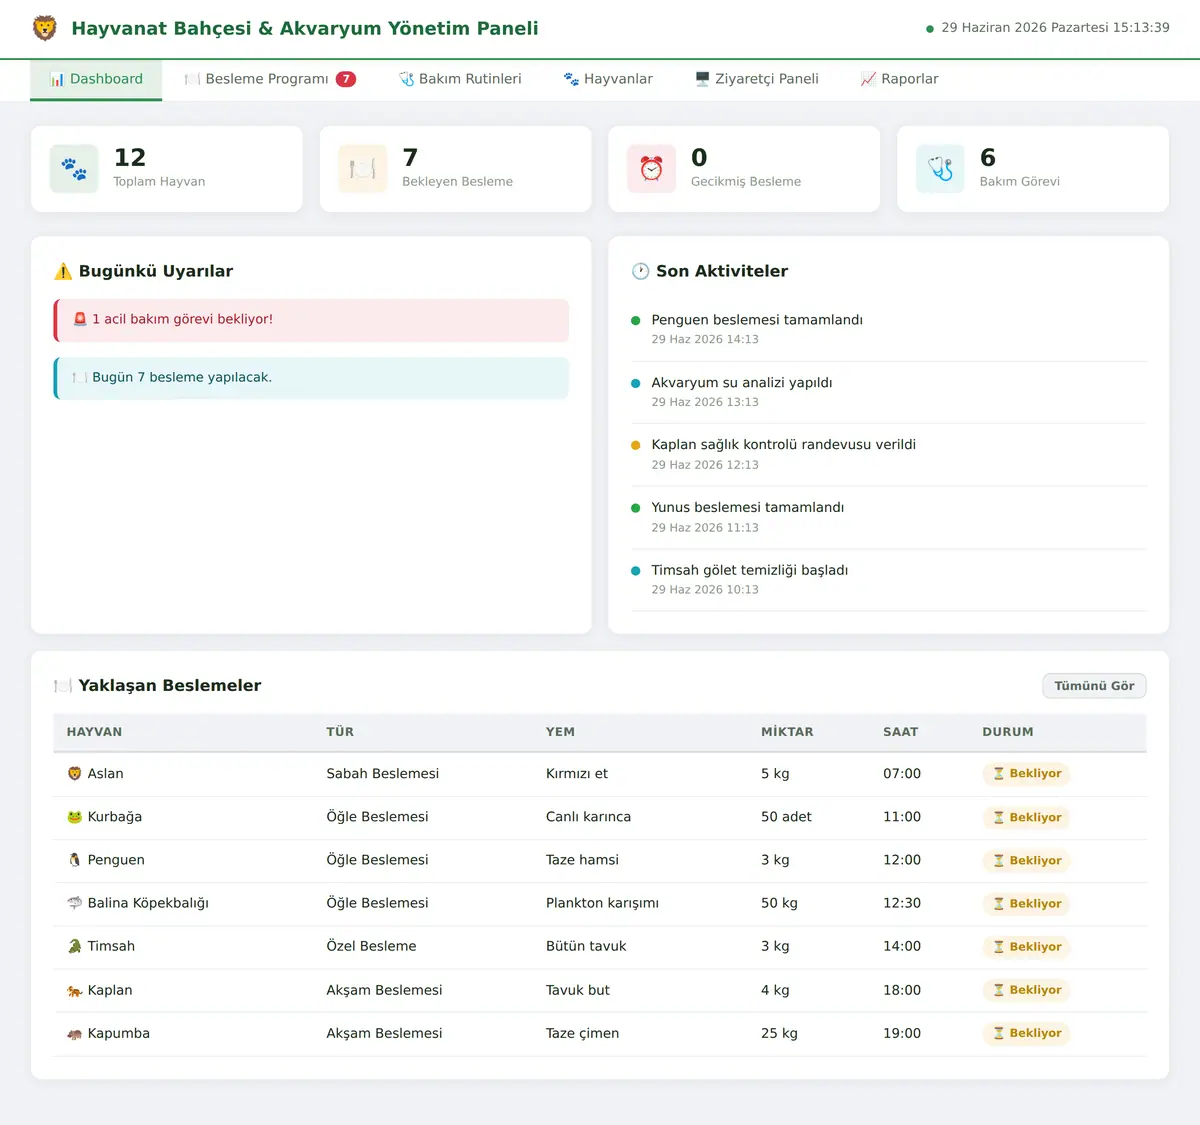Click the frog icon in Kurbağa row
This screenshot has width=1200, height=1125.
[74, 817]
